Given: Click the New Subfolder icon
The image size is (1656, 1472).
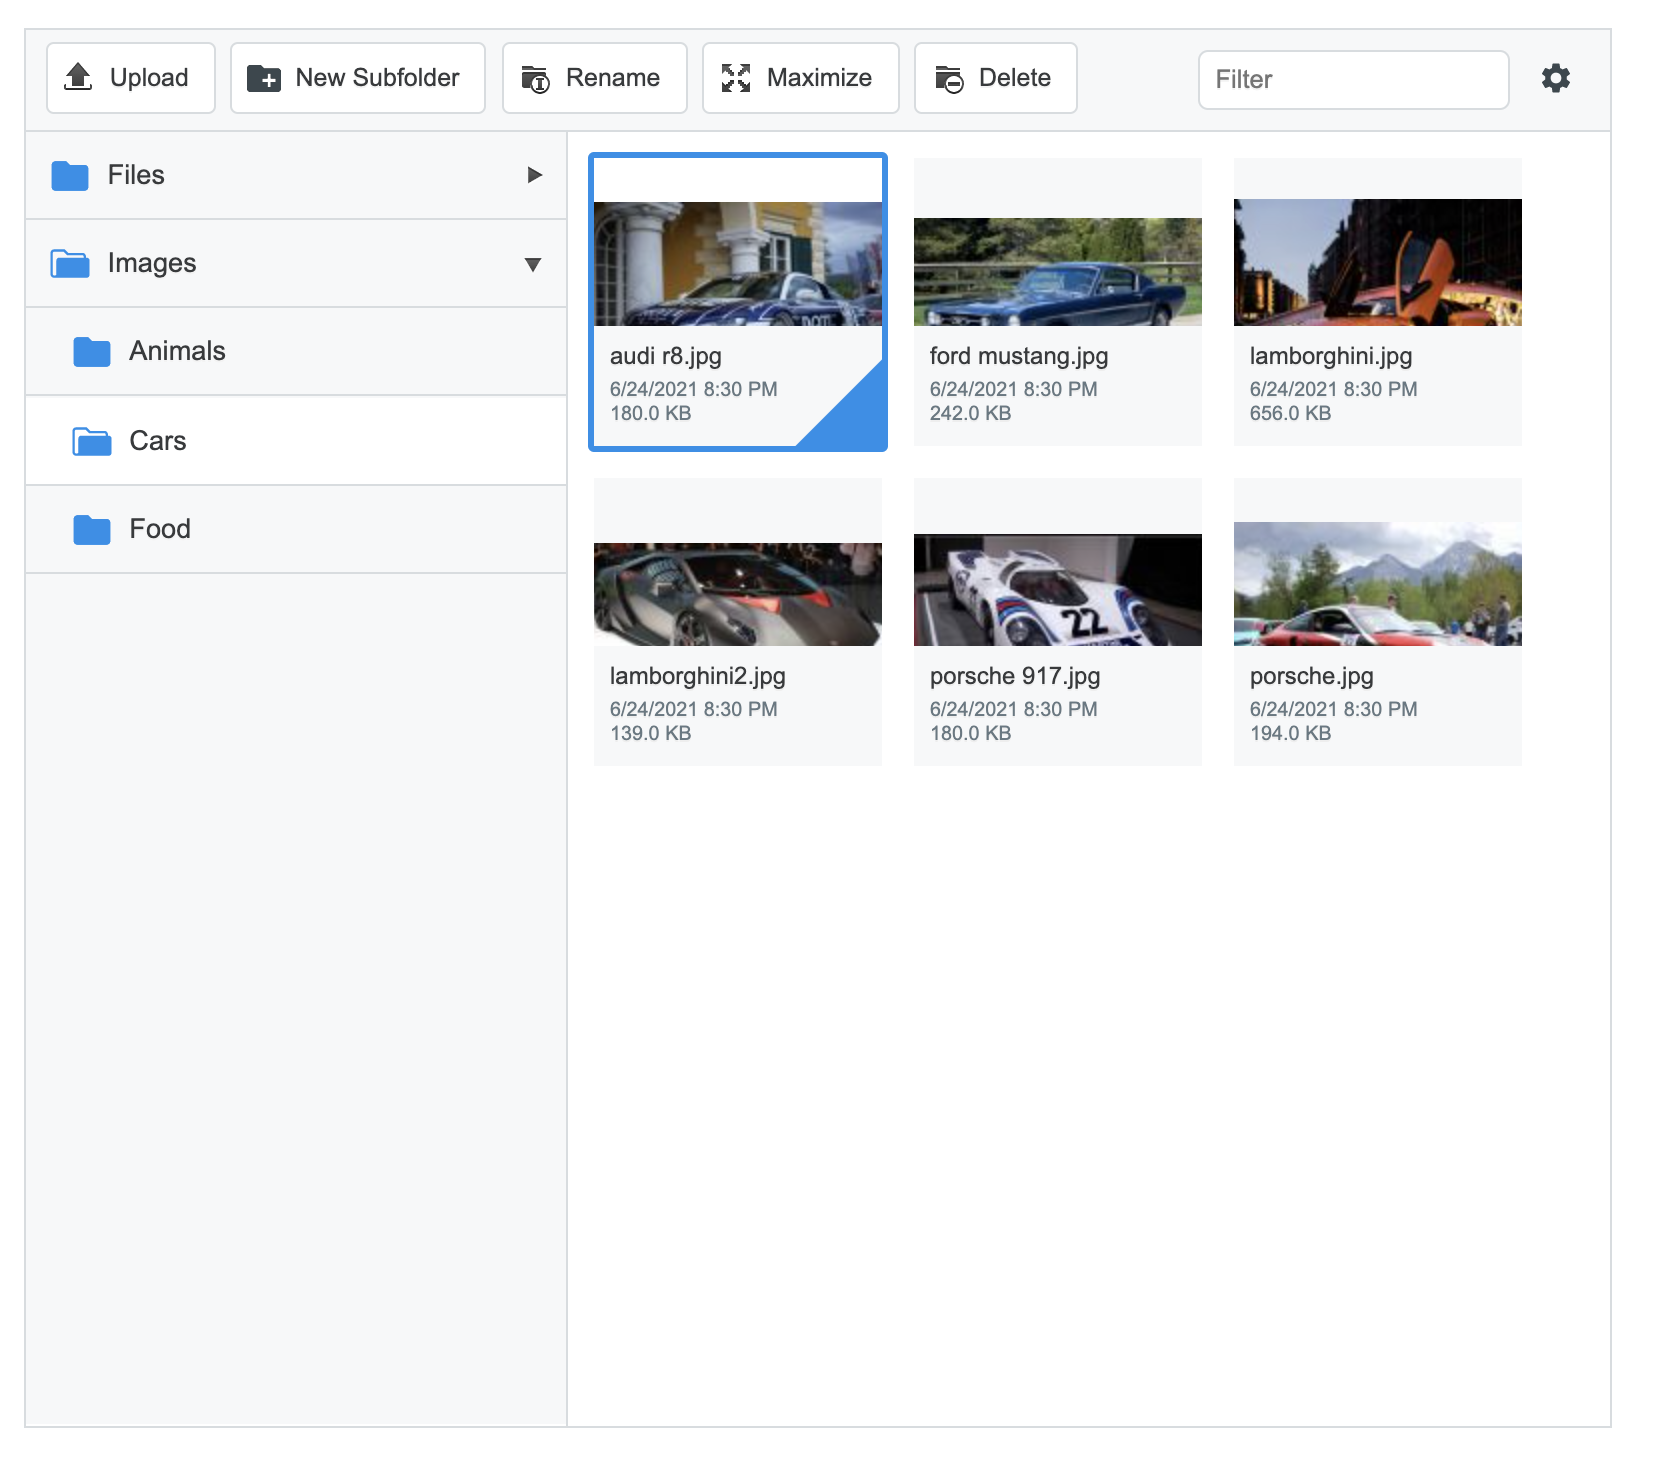Looking at the screenshot, I should point(263,77).
